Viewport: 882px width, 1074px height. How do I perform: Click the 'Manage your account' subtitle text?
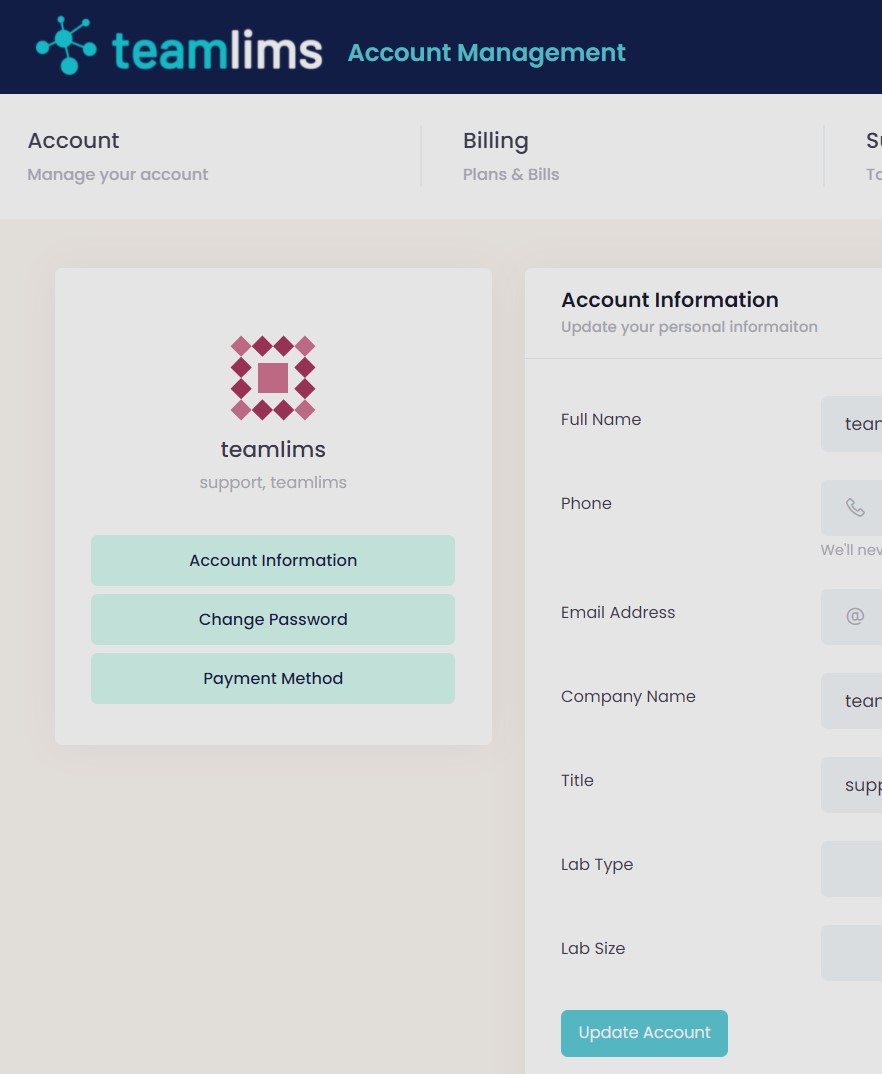coord(118,175)
